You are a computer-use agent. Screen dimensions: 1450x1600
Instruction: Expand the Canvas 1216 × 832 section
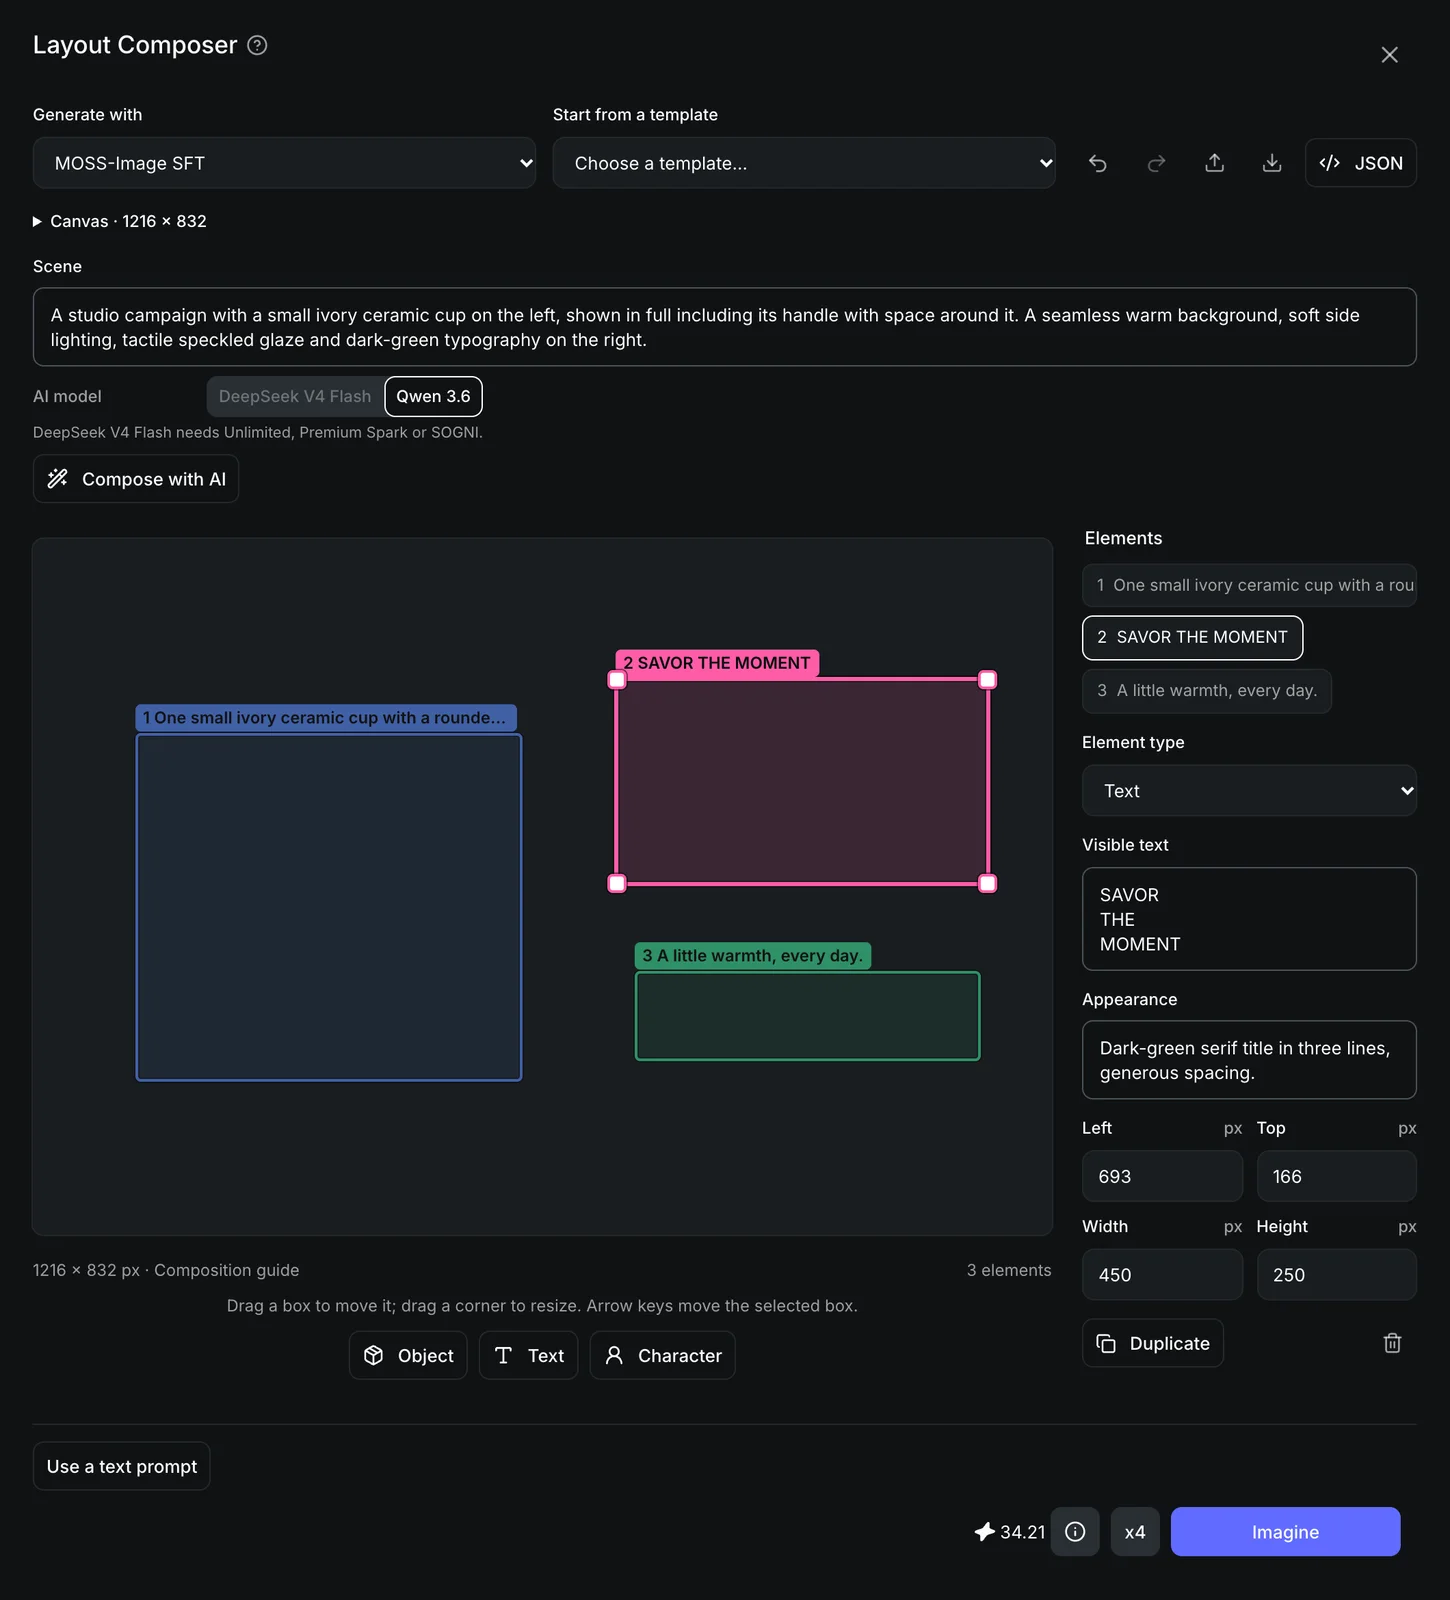click(x=120, y=221)
